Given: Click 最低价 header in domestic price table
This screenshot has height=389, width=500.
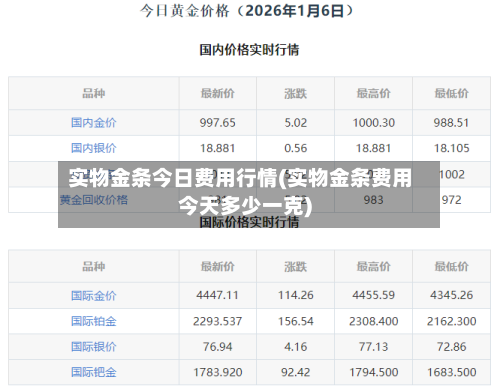Looking at the screenshot, I should coord(452,93).
